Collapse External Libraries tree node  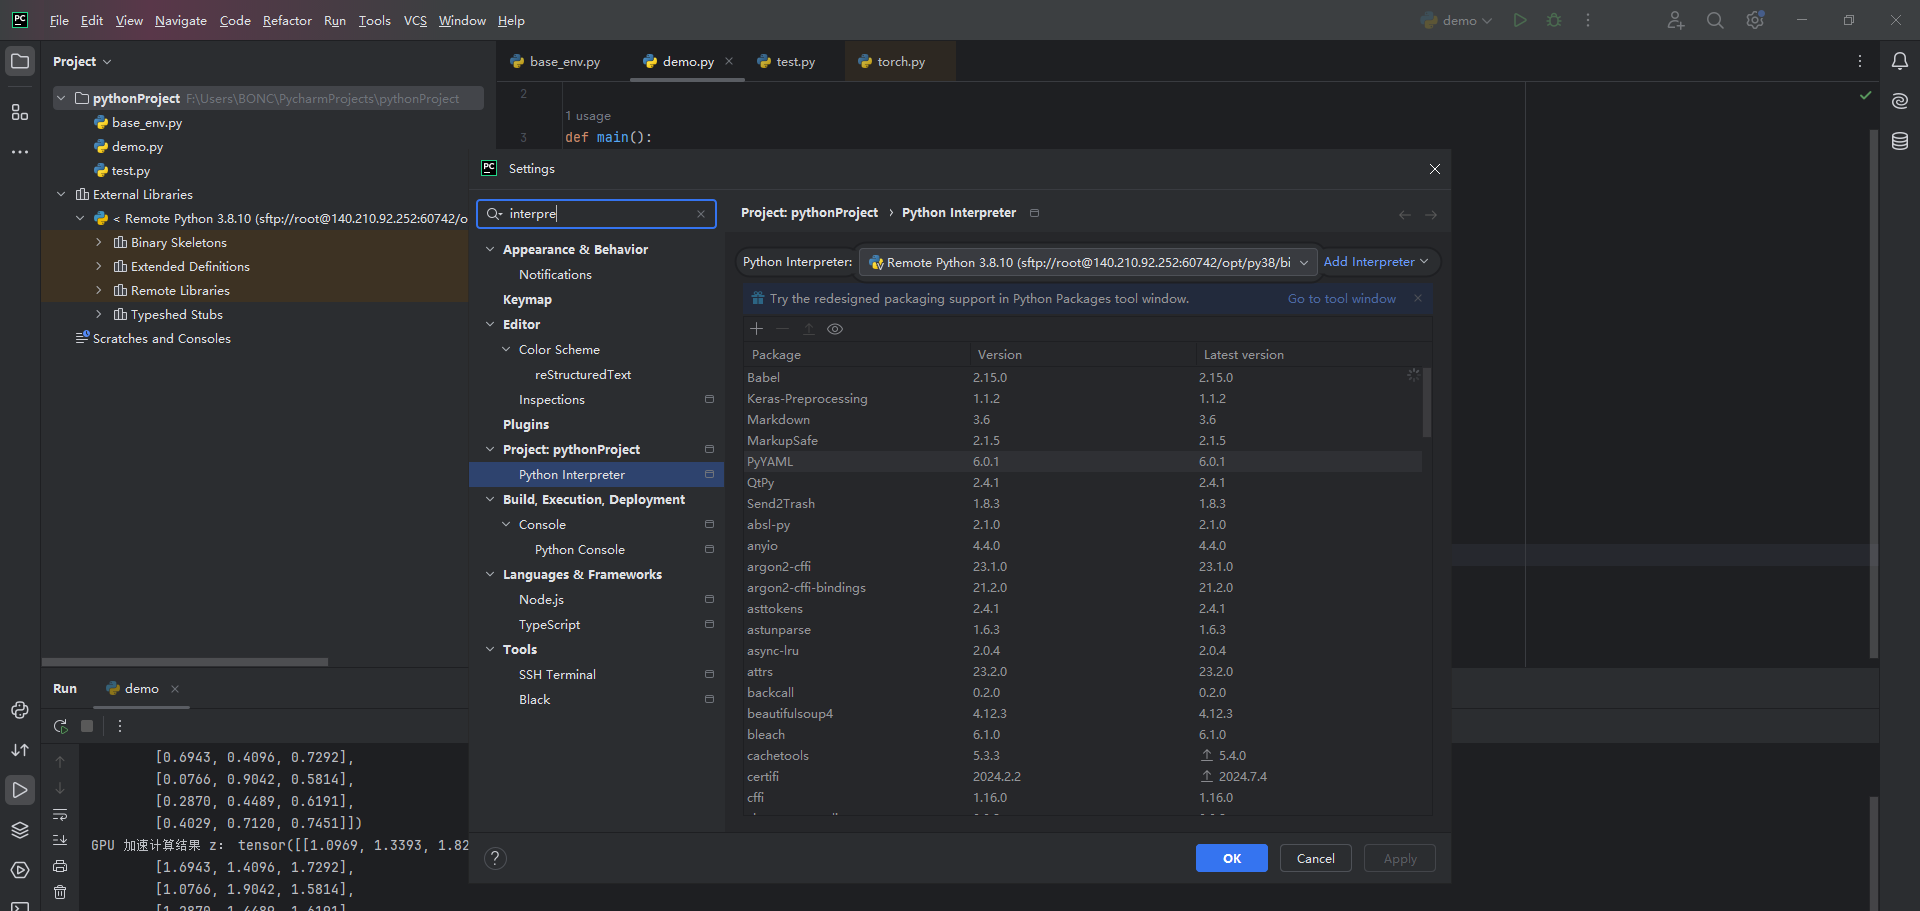pos(61,194)
